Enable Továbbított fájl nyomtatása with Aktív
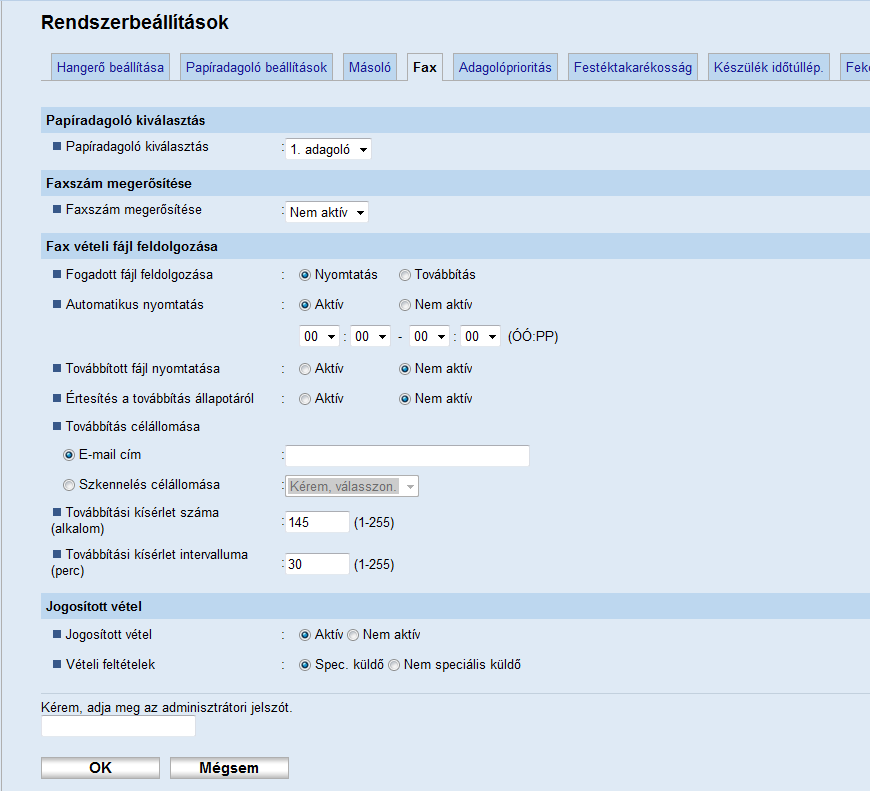This screenshot has height=791, width=870. (305, 369)
